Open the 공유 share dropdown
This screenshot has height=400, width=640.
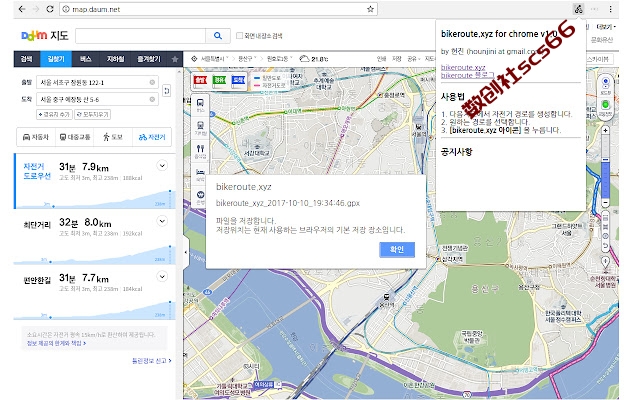tap(413, 59)
